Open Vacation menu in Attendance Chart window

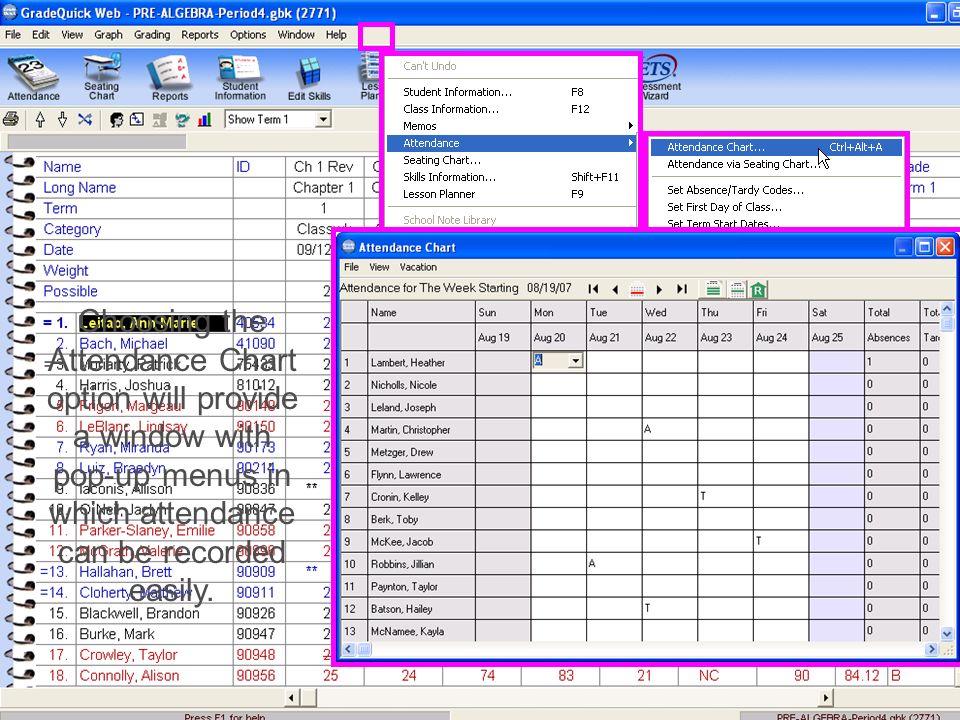[418, 267]
